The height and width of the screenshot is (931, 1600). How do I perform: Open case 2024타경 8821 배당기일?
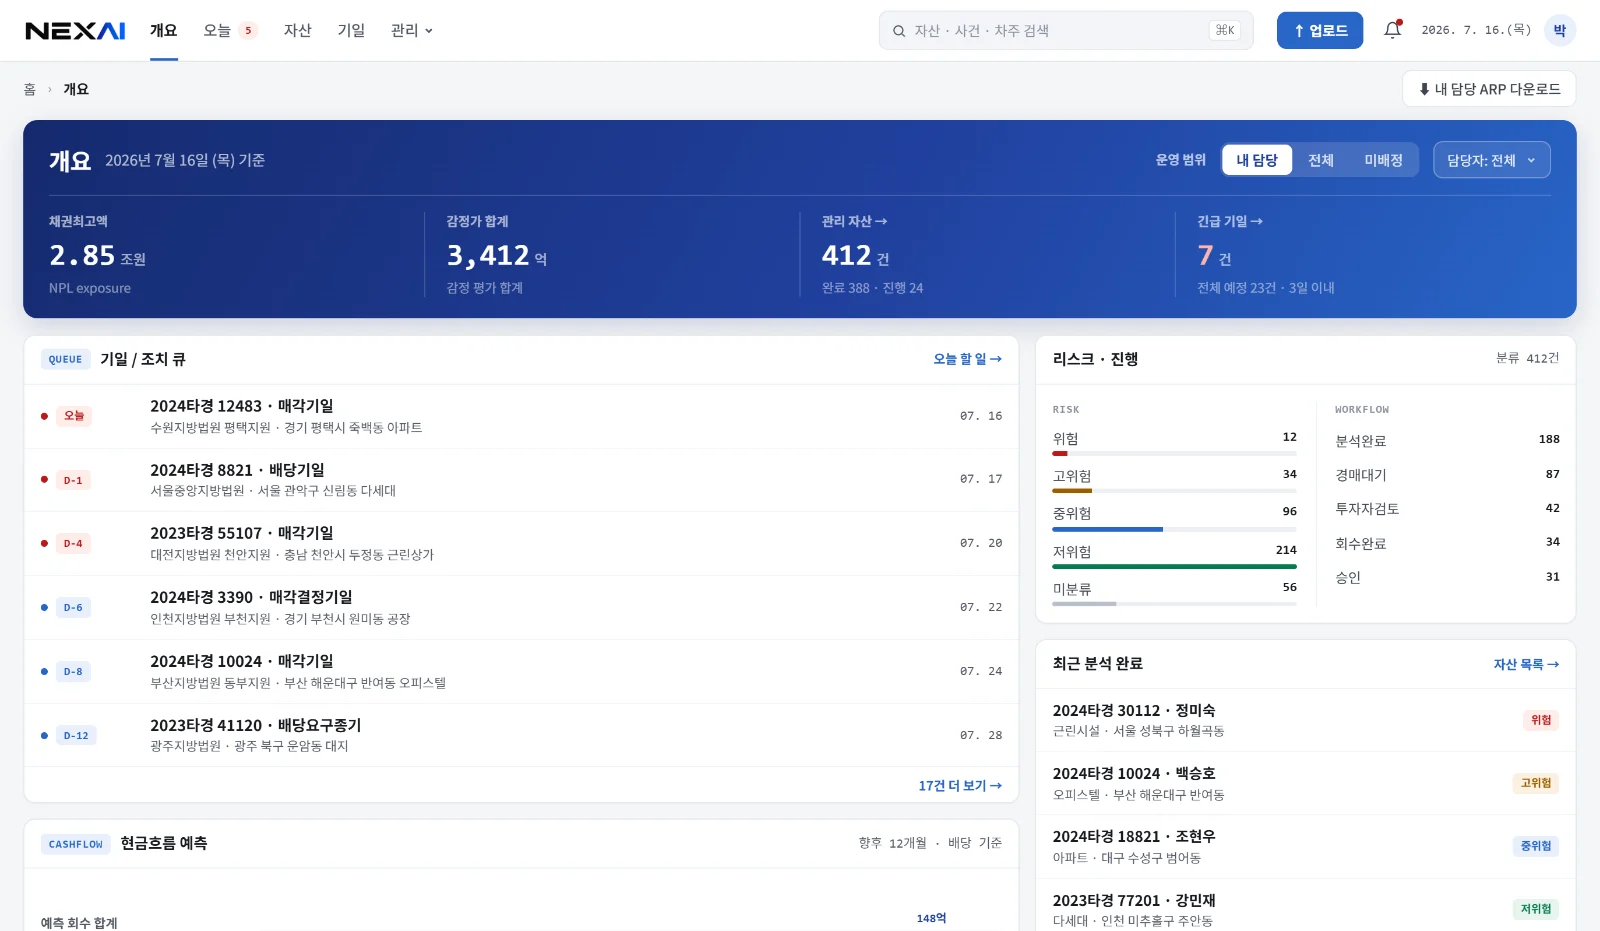point(521,480)
